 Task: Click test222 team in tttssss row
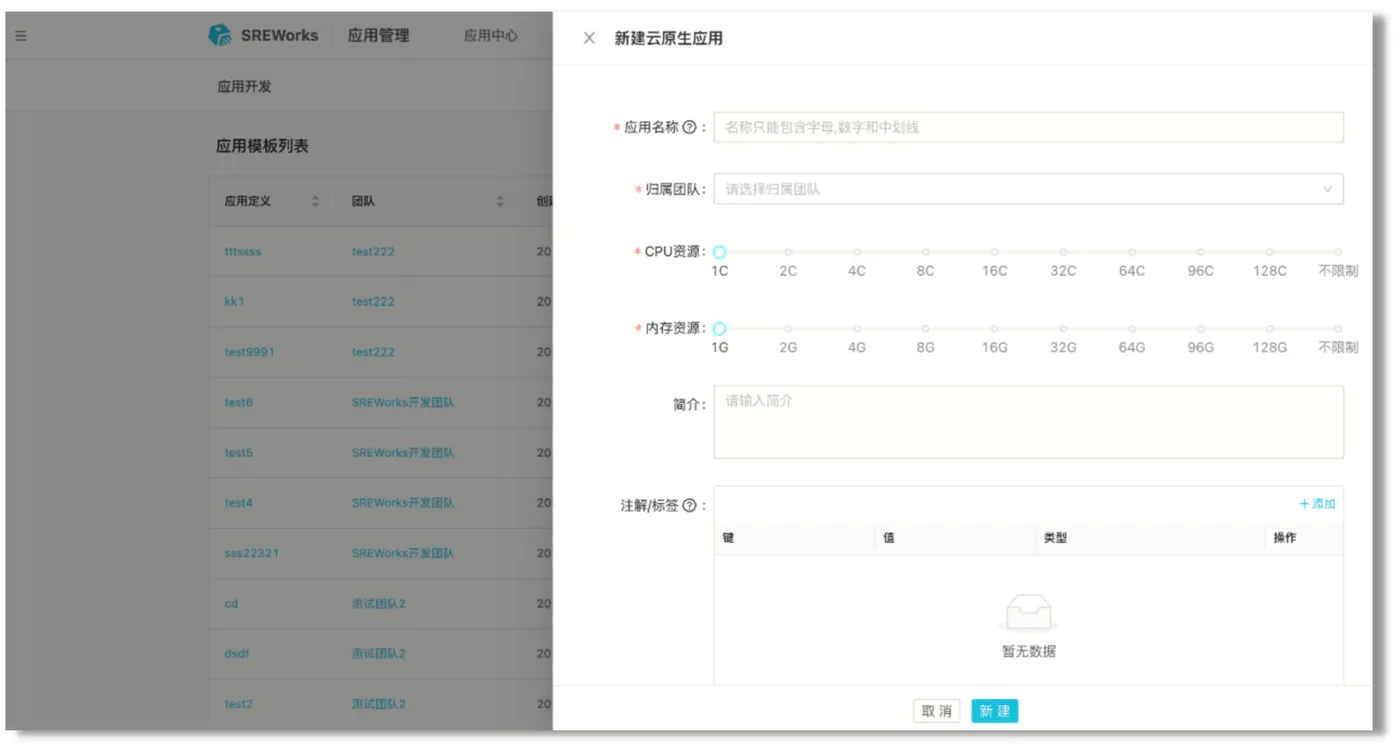(373, 252)
